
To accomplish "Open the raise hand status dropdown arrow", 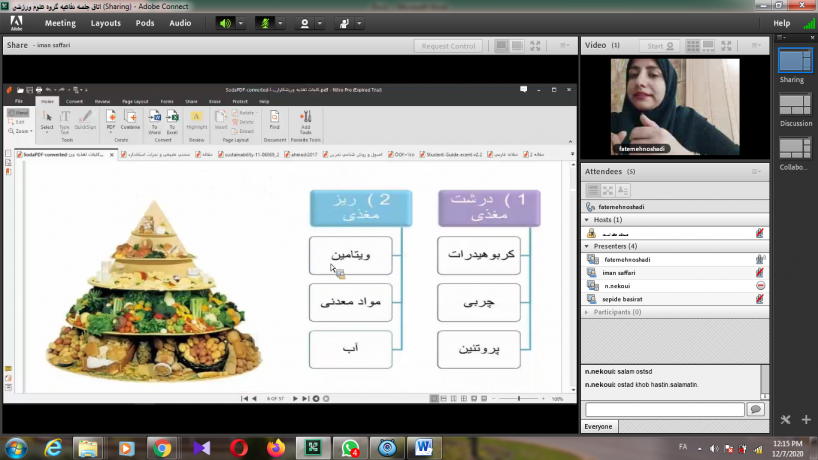I will [x=358, y=23].
